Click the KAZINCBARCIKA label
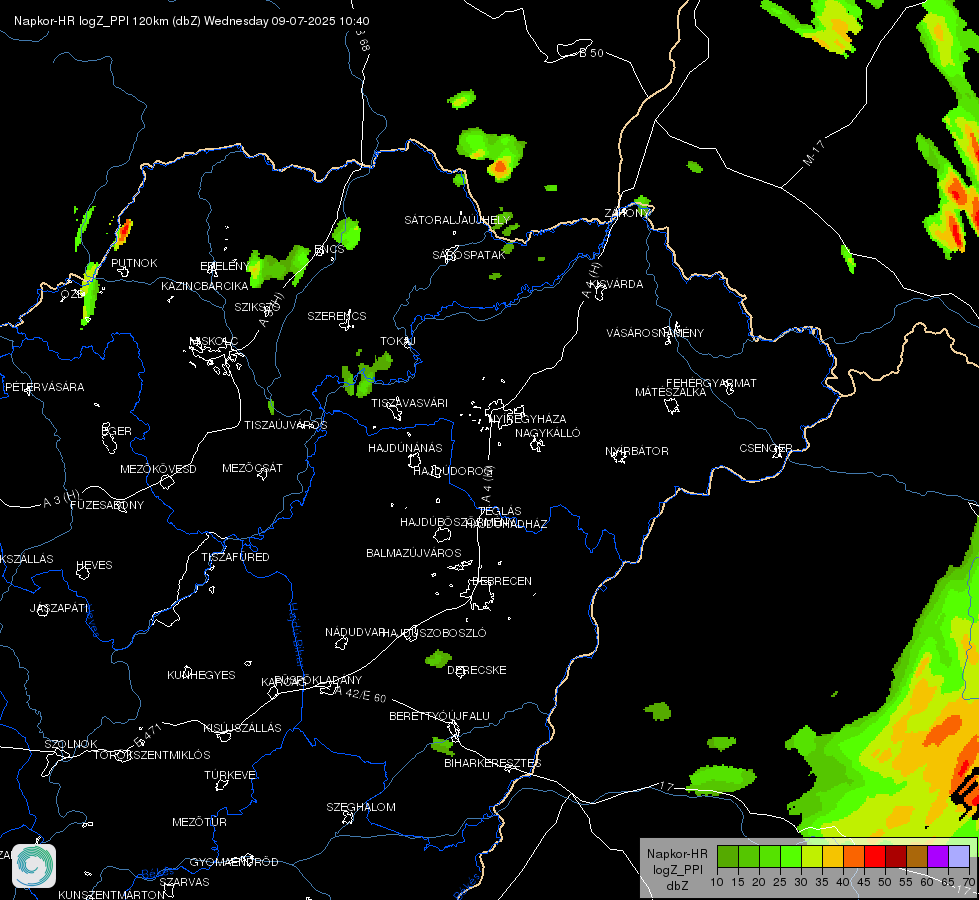979x900 pixels. tap(205, 286)
